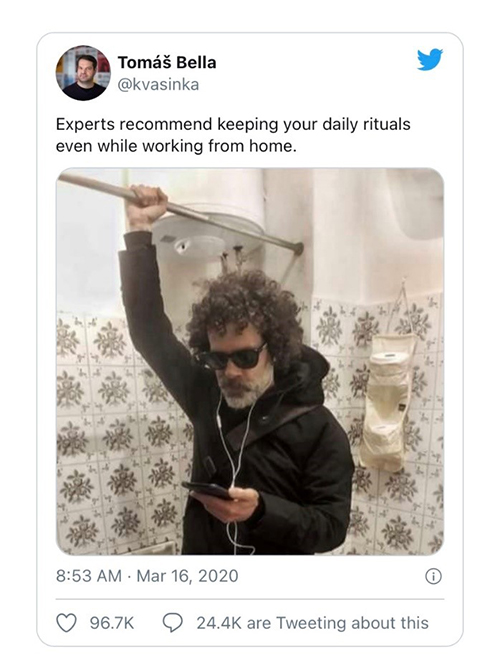Viewport: 500px width, 668px height.
Task: Click the Tomáš Bella display name
Action: pyautogui.click(x=167, y=63)
